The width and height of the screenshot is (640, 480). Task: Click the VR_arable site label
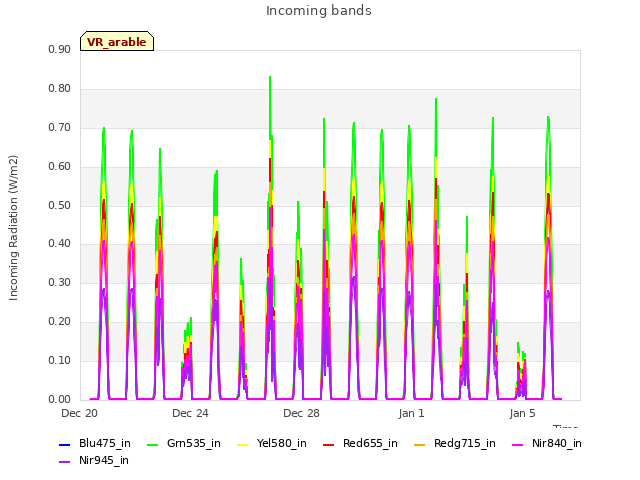click(117, 42)
